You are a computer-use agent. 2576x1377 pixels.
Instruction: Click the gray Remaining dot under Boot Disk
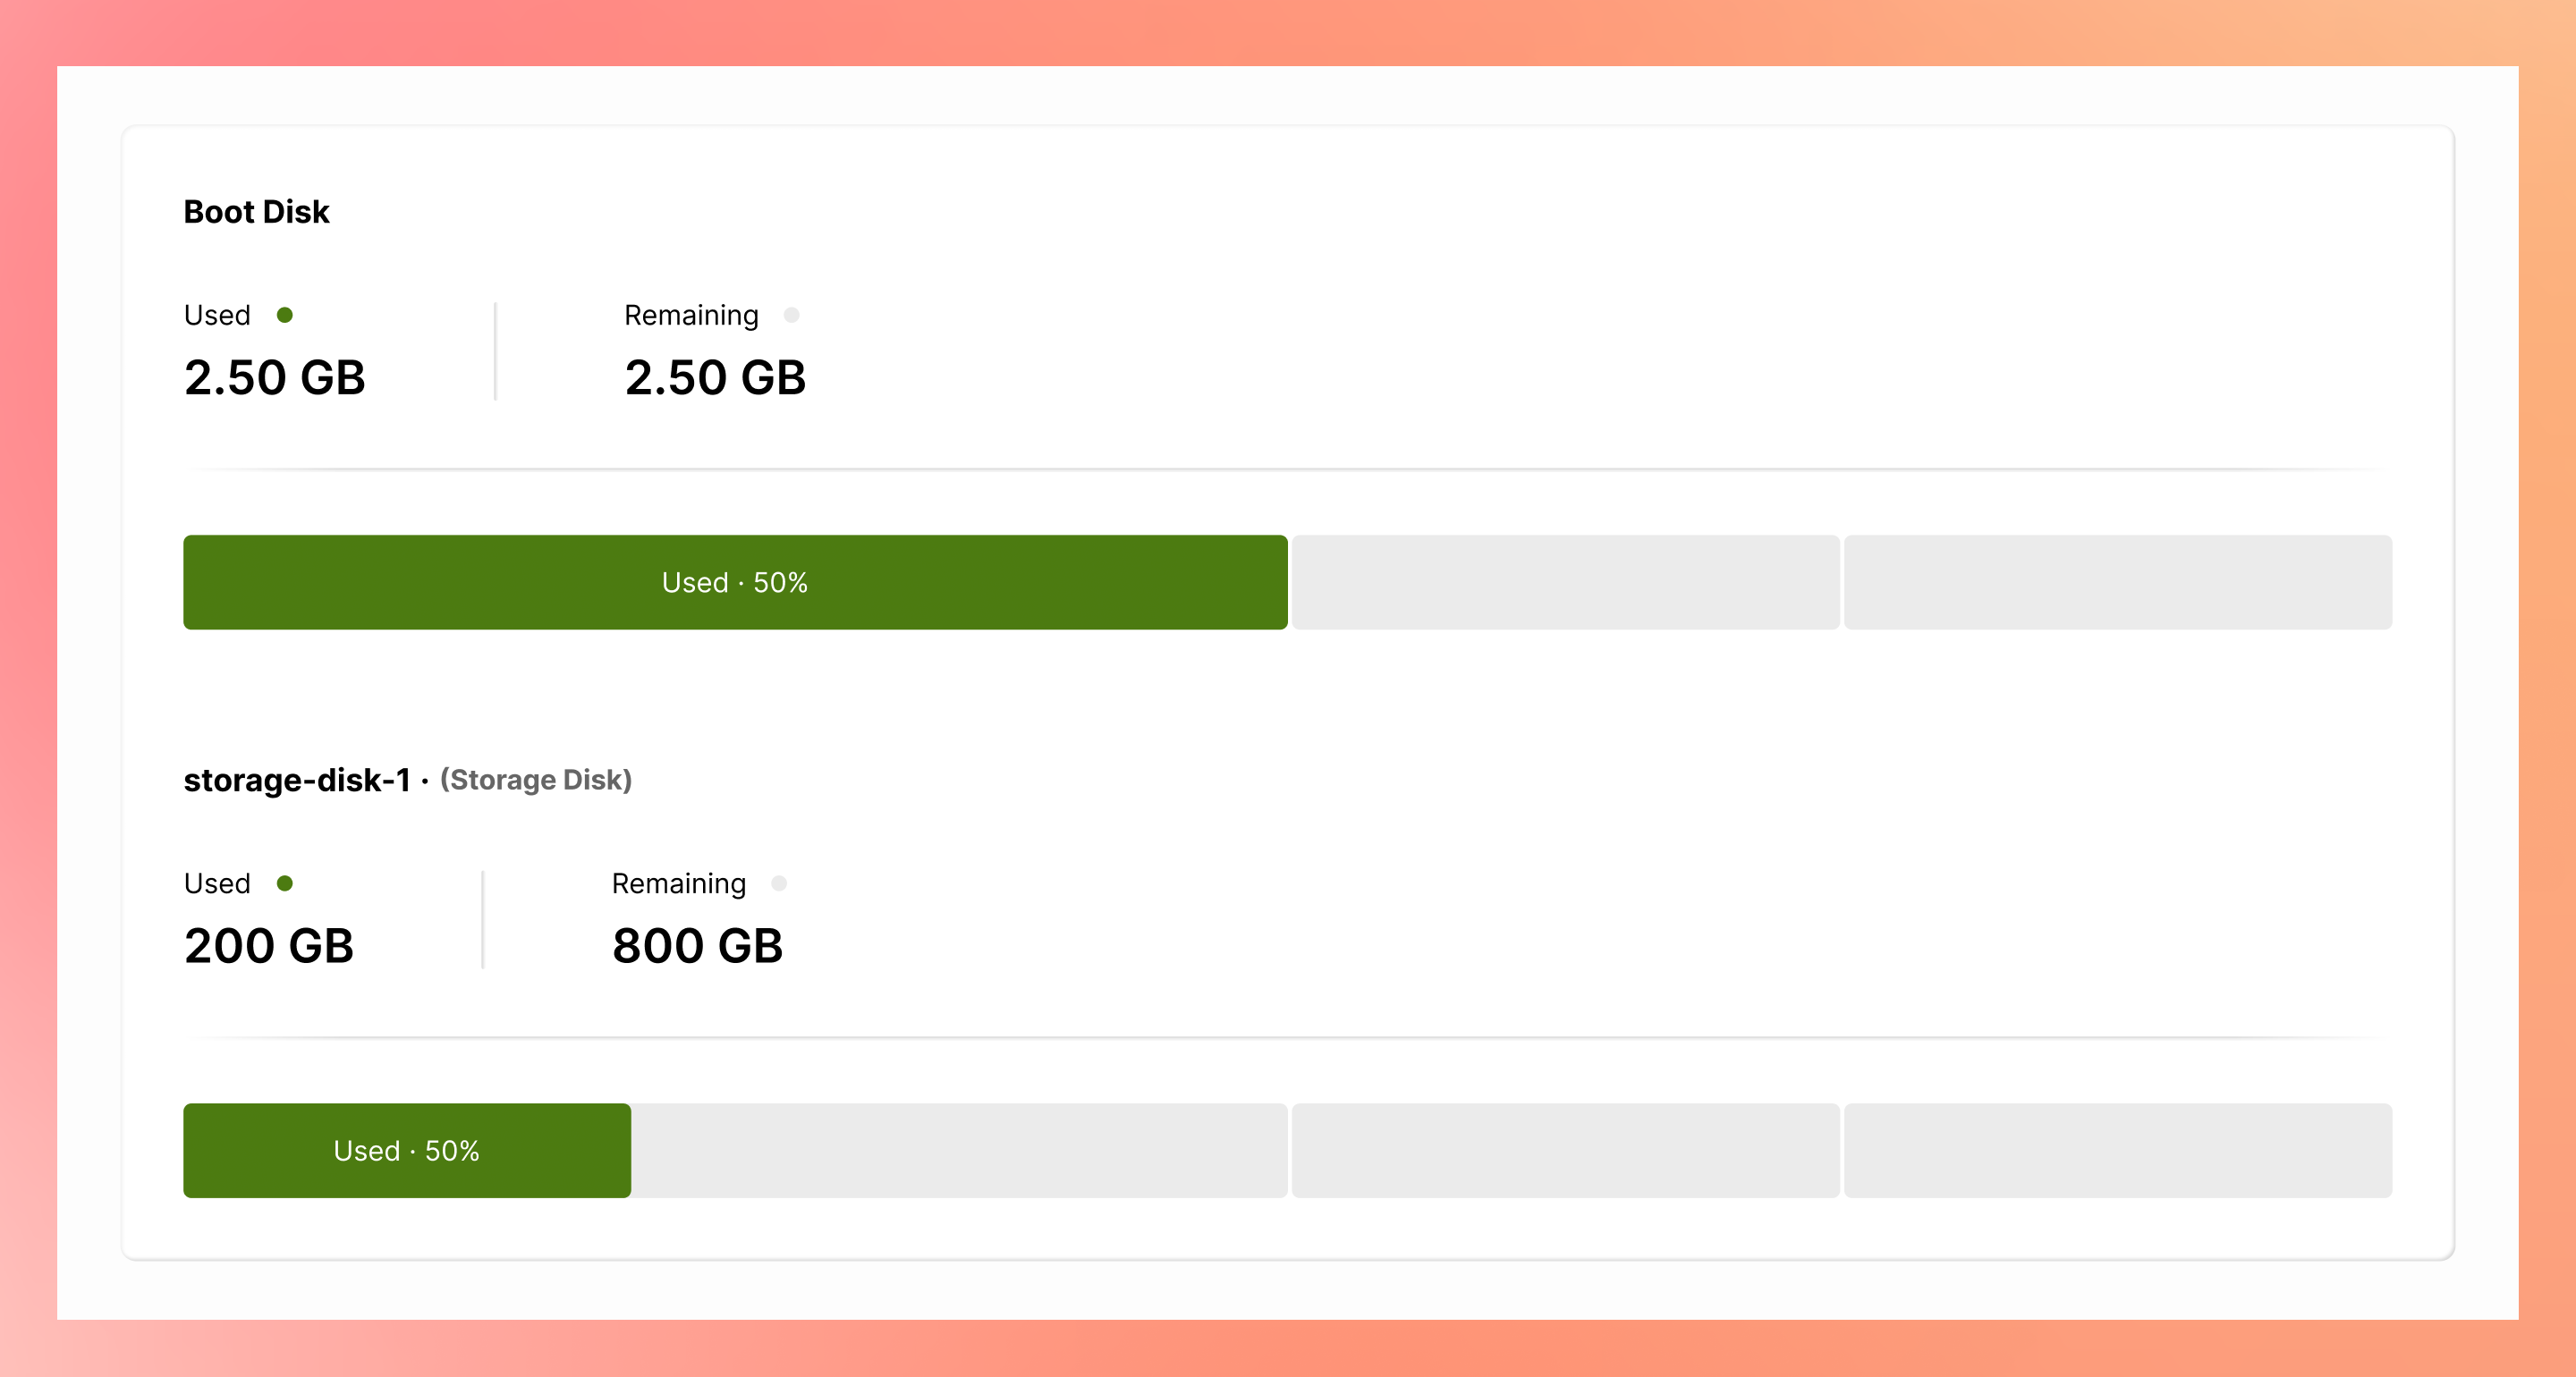791,315
